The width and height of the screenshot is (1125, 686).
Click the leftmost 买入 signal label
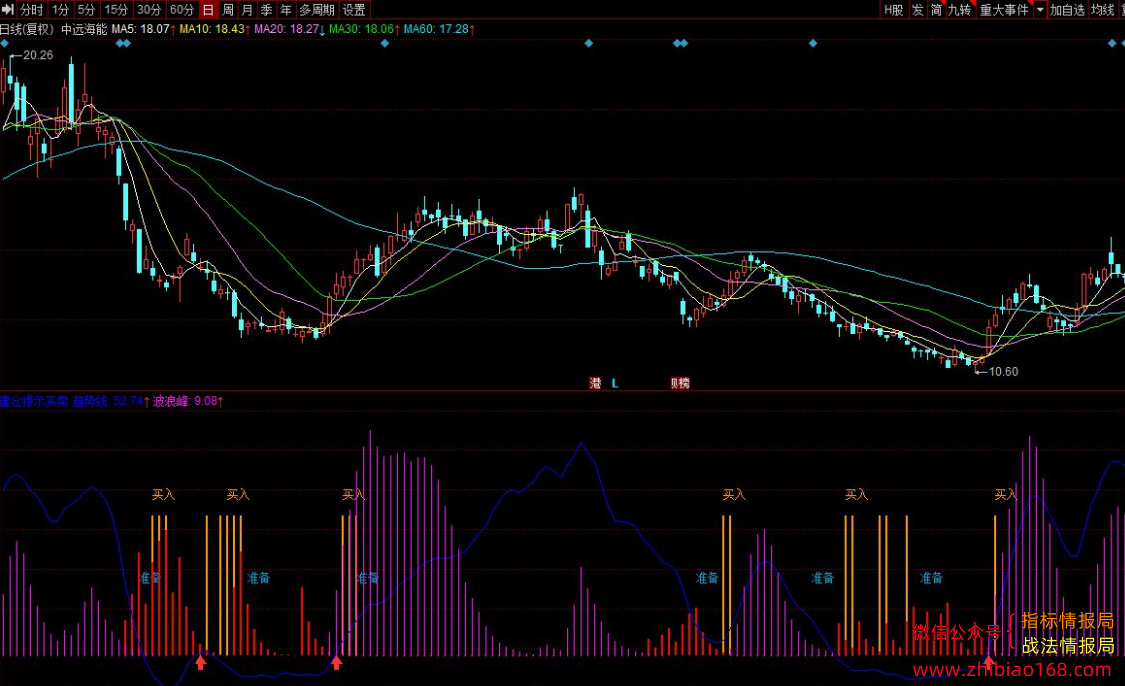click(163, 494)
